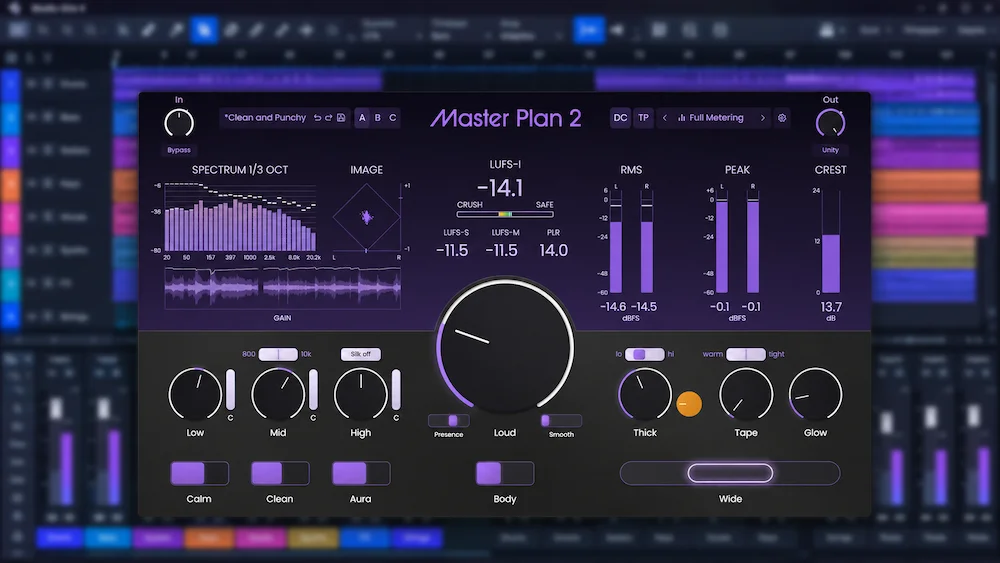Click the RMS right value -14.5

[644, 307]
